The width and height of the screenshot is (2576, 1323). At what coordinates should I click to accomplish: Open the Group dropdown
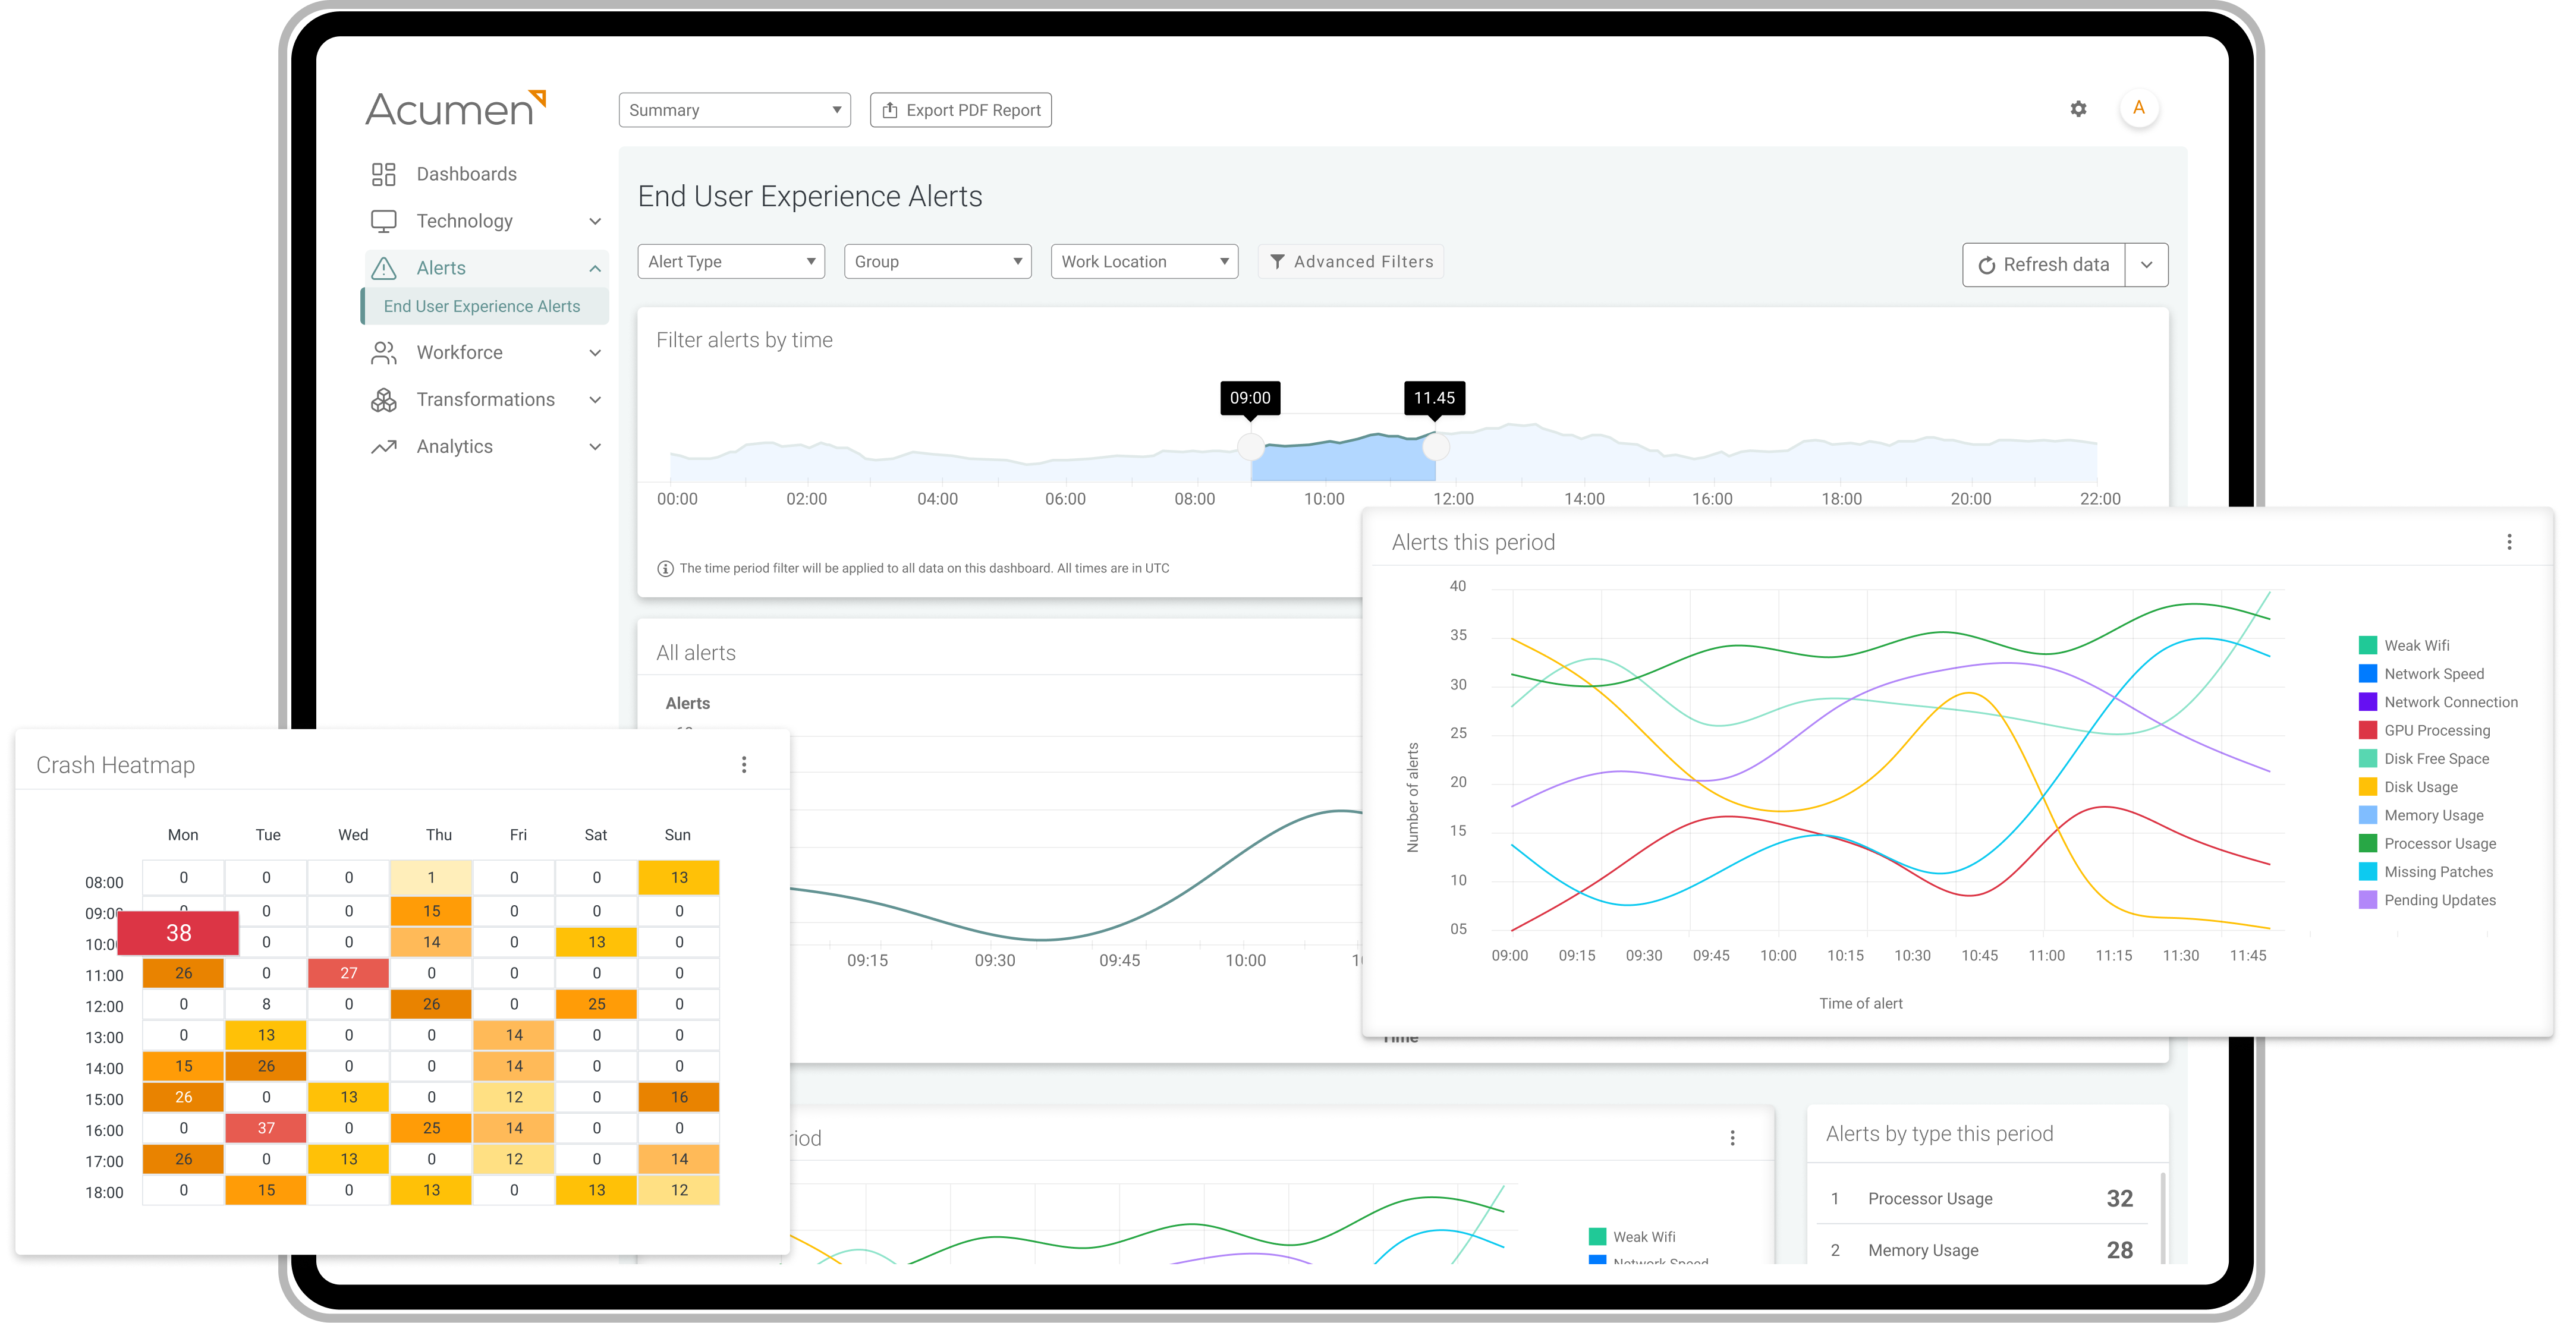pyautogui.click(x=938, y=262)
